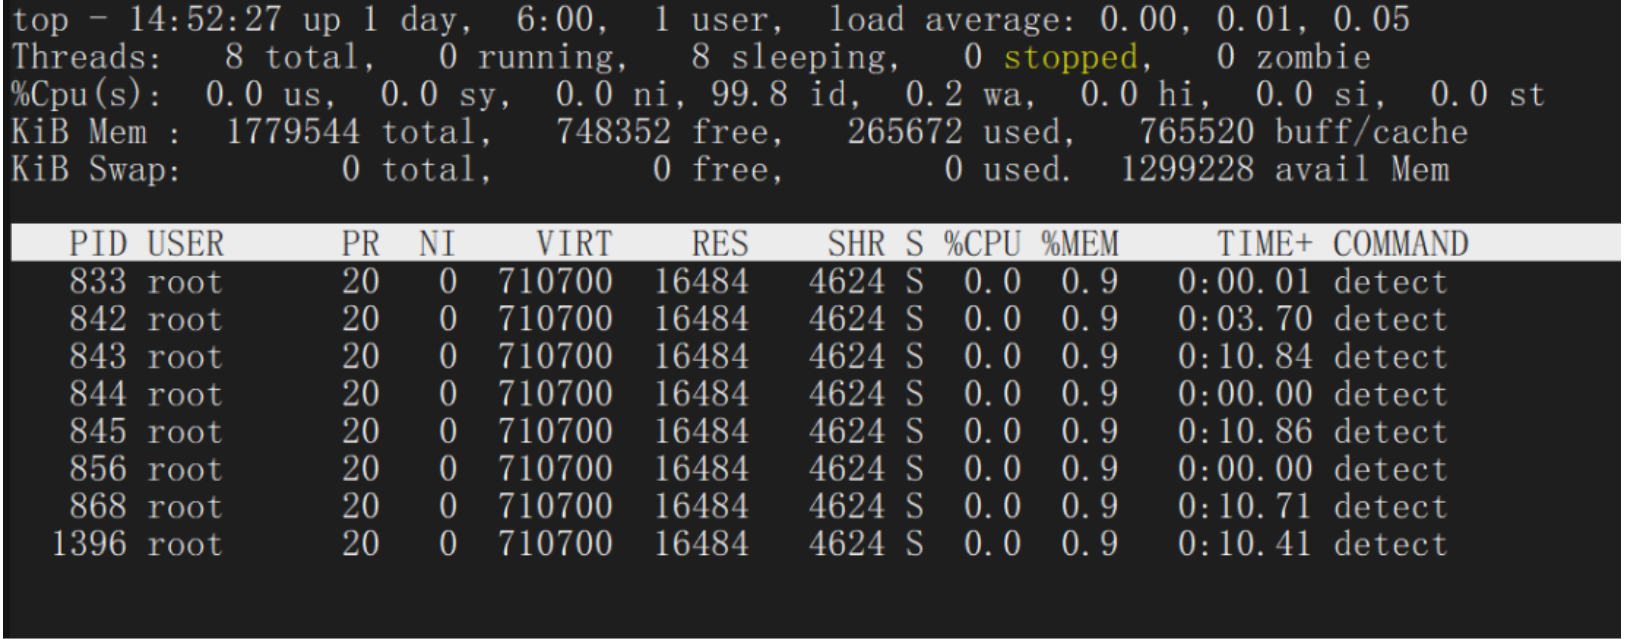This screenshot has width=1625, height=639.
Task: Click the 0:03.70 time value
Action: [x=1244, y=320]
